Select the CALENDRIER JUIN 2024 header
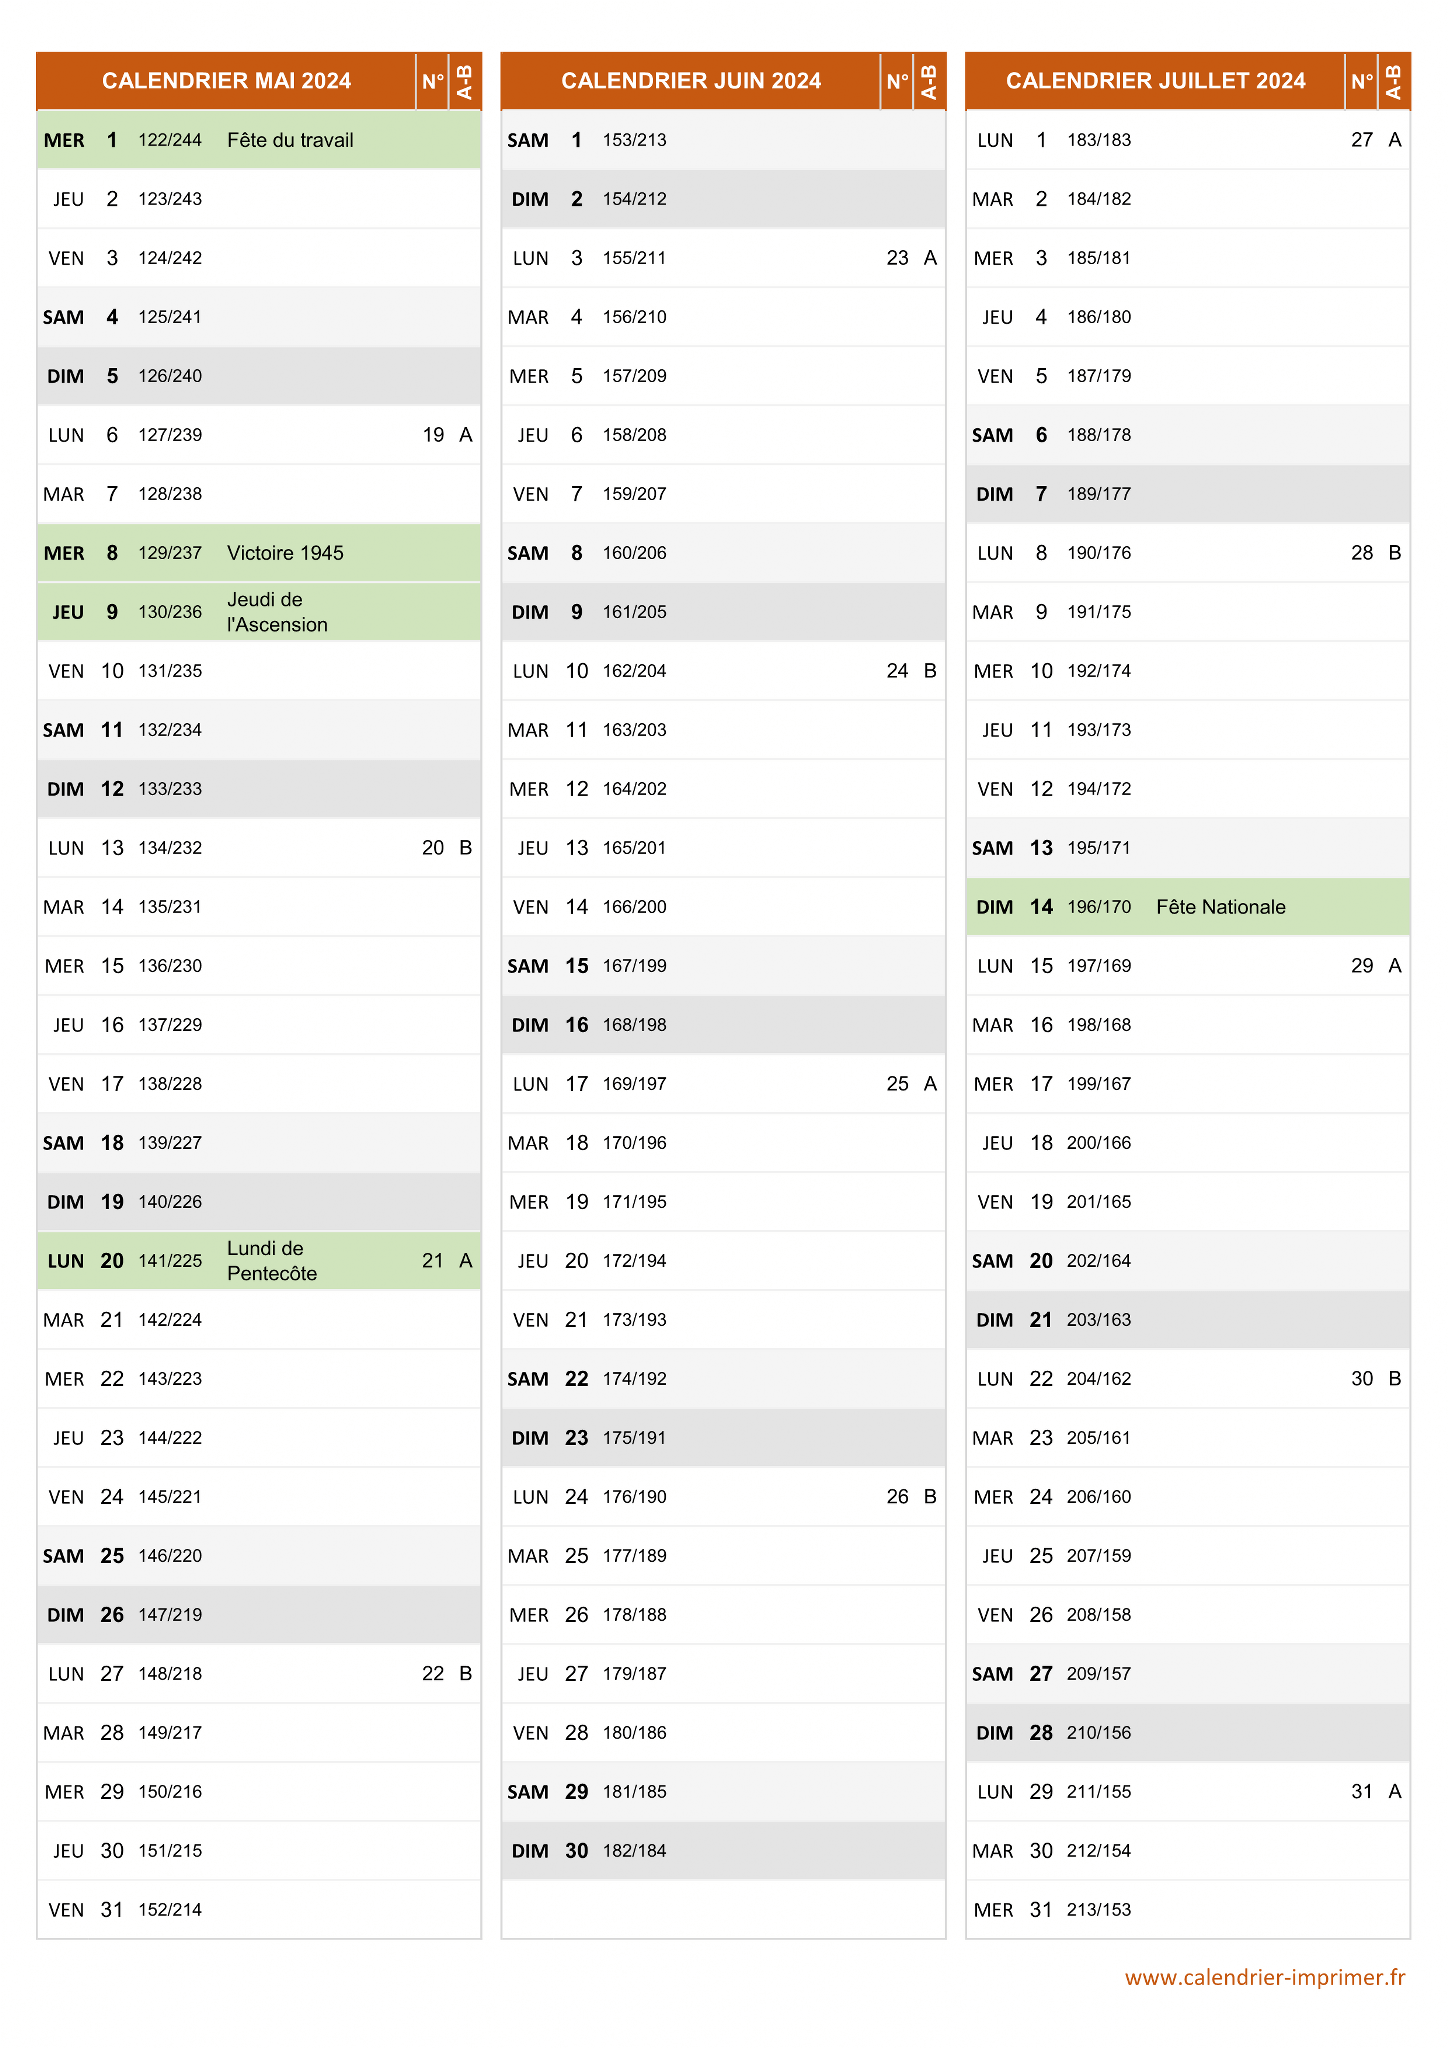Viewport: 1448px width, 2048px height. pyautogui.click(x=691, y=81)
